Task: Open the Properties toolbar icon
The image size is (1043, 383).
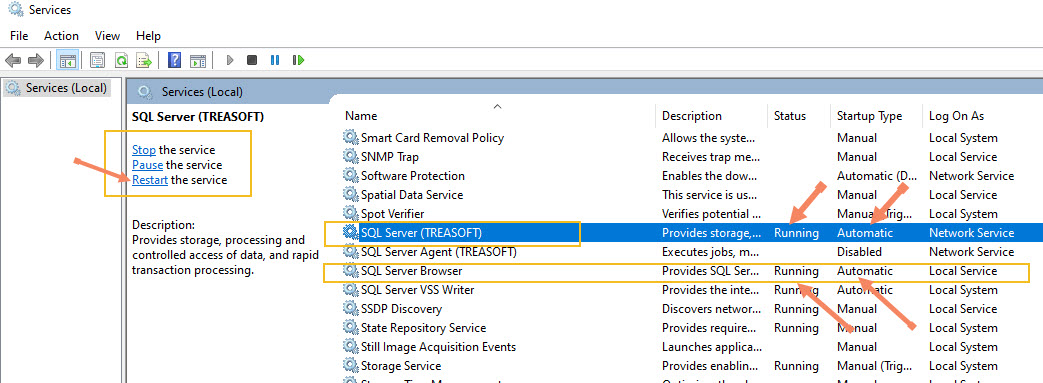Action: 98,61
